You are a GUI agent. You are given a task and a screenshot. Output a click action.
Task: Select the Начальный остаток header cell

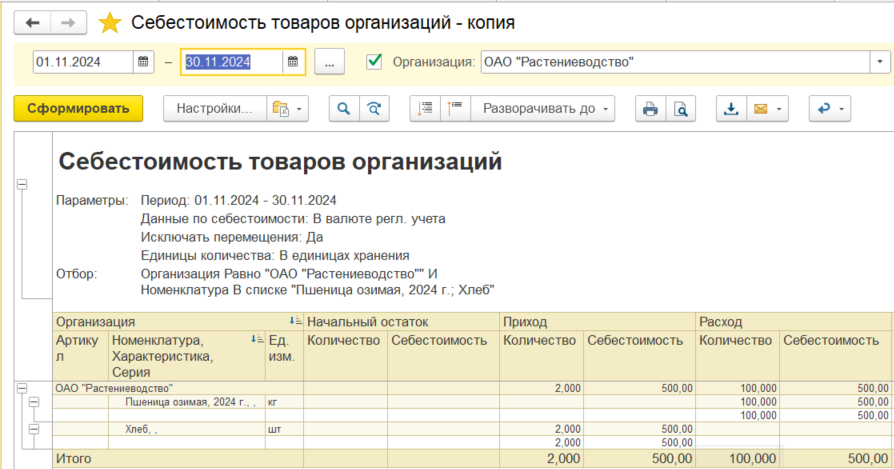pos(401,321)
